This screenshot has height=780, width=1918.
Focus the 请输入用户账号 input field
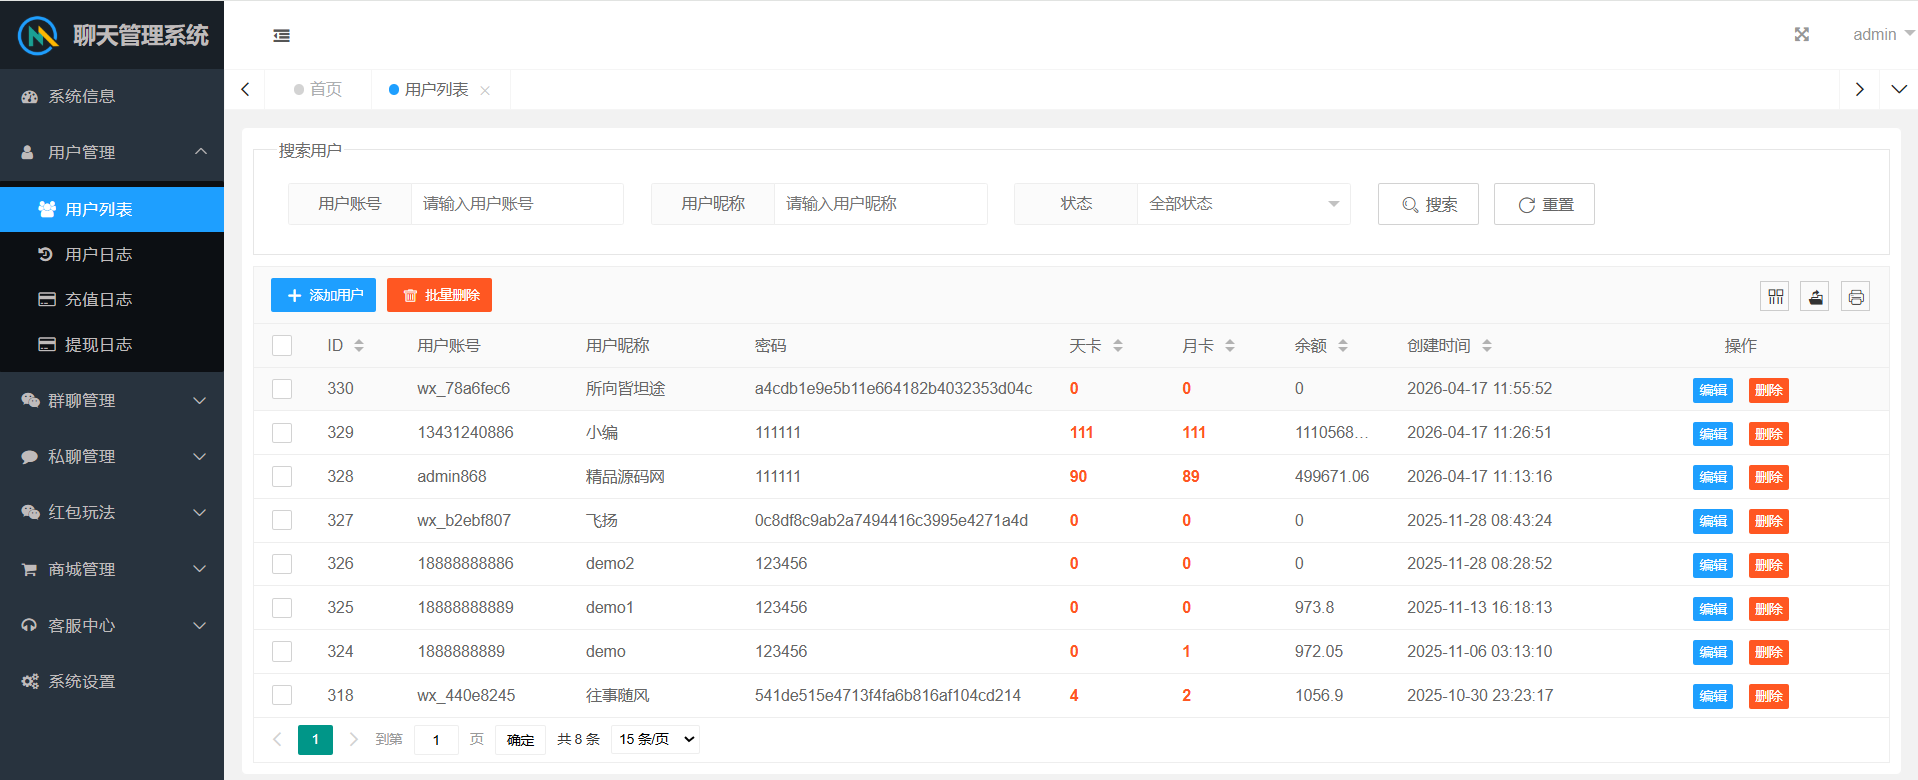tap(516, 204)
